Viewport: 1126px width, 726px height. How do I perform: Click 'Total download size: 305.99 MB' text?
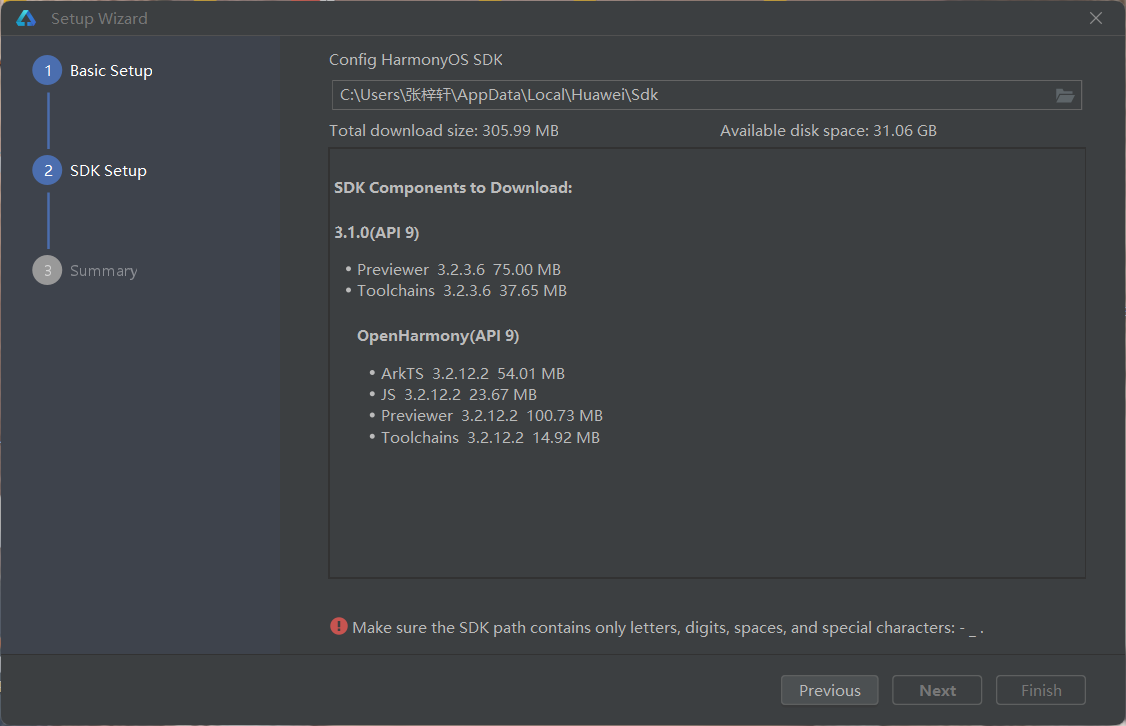tap(444, 131)
